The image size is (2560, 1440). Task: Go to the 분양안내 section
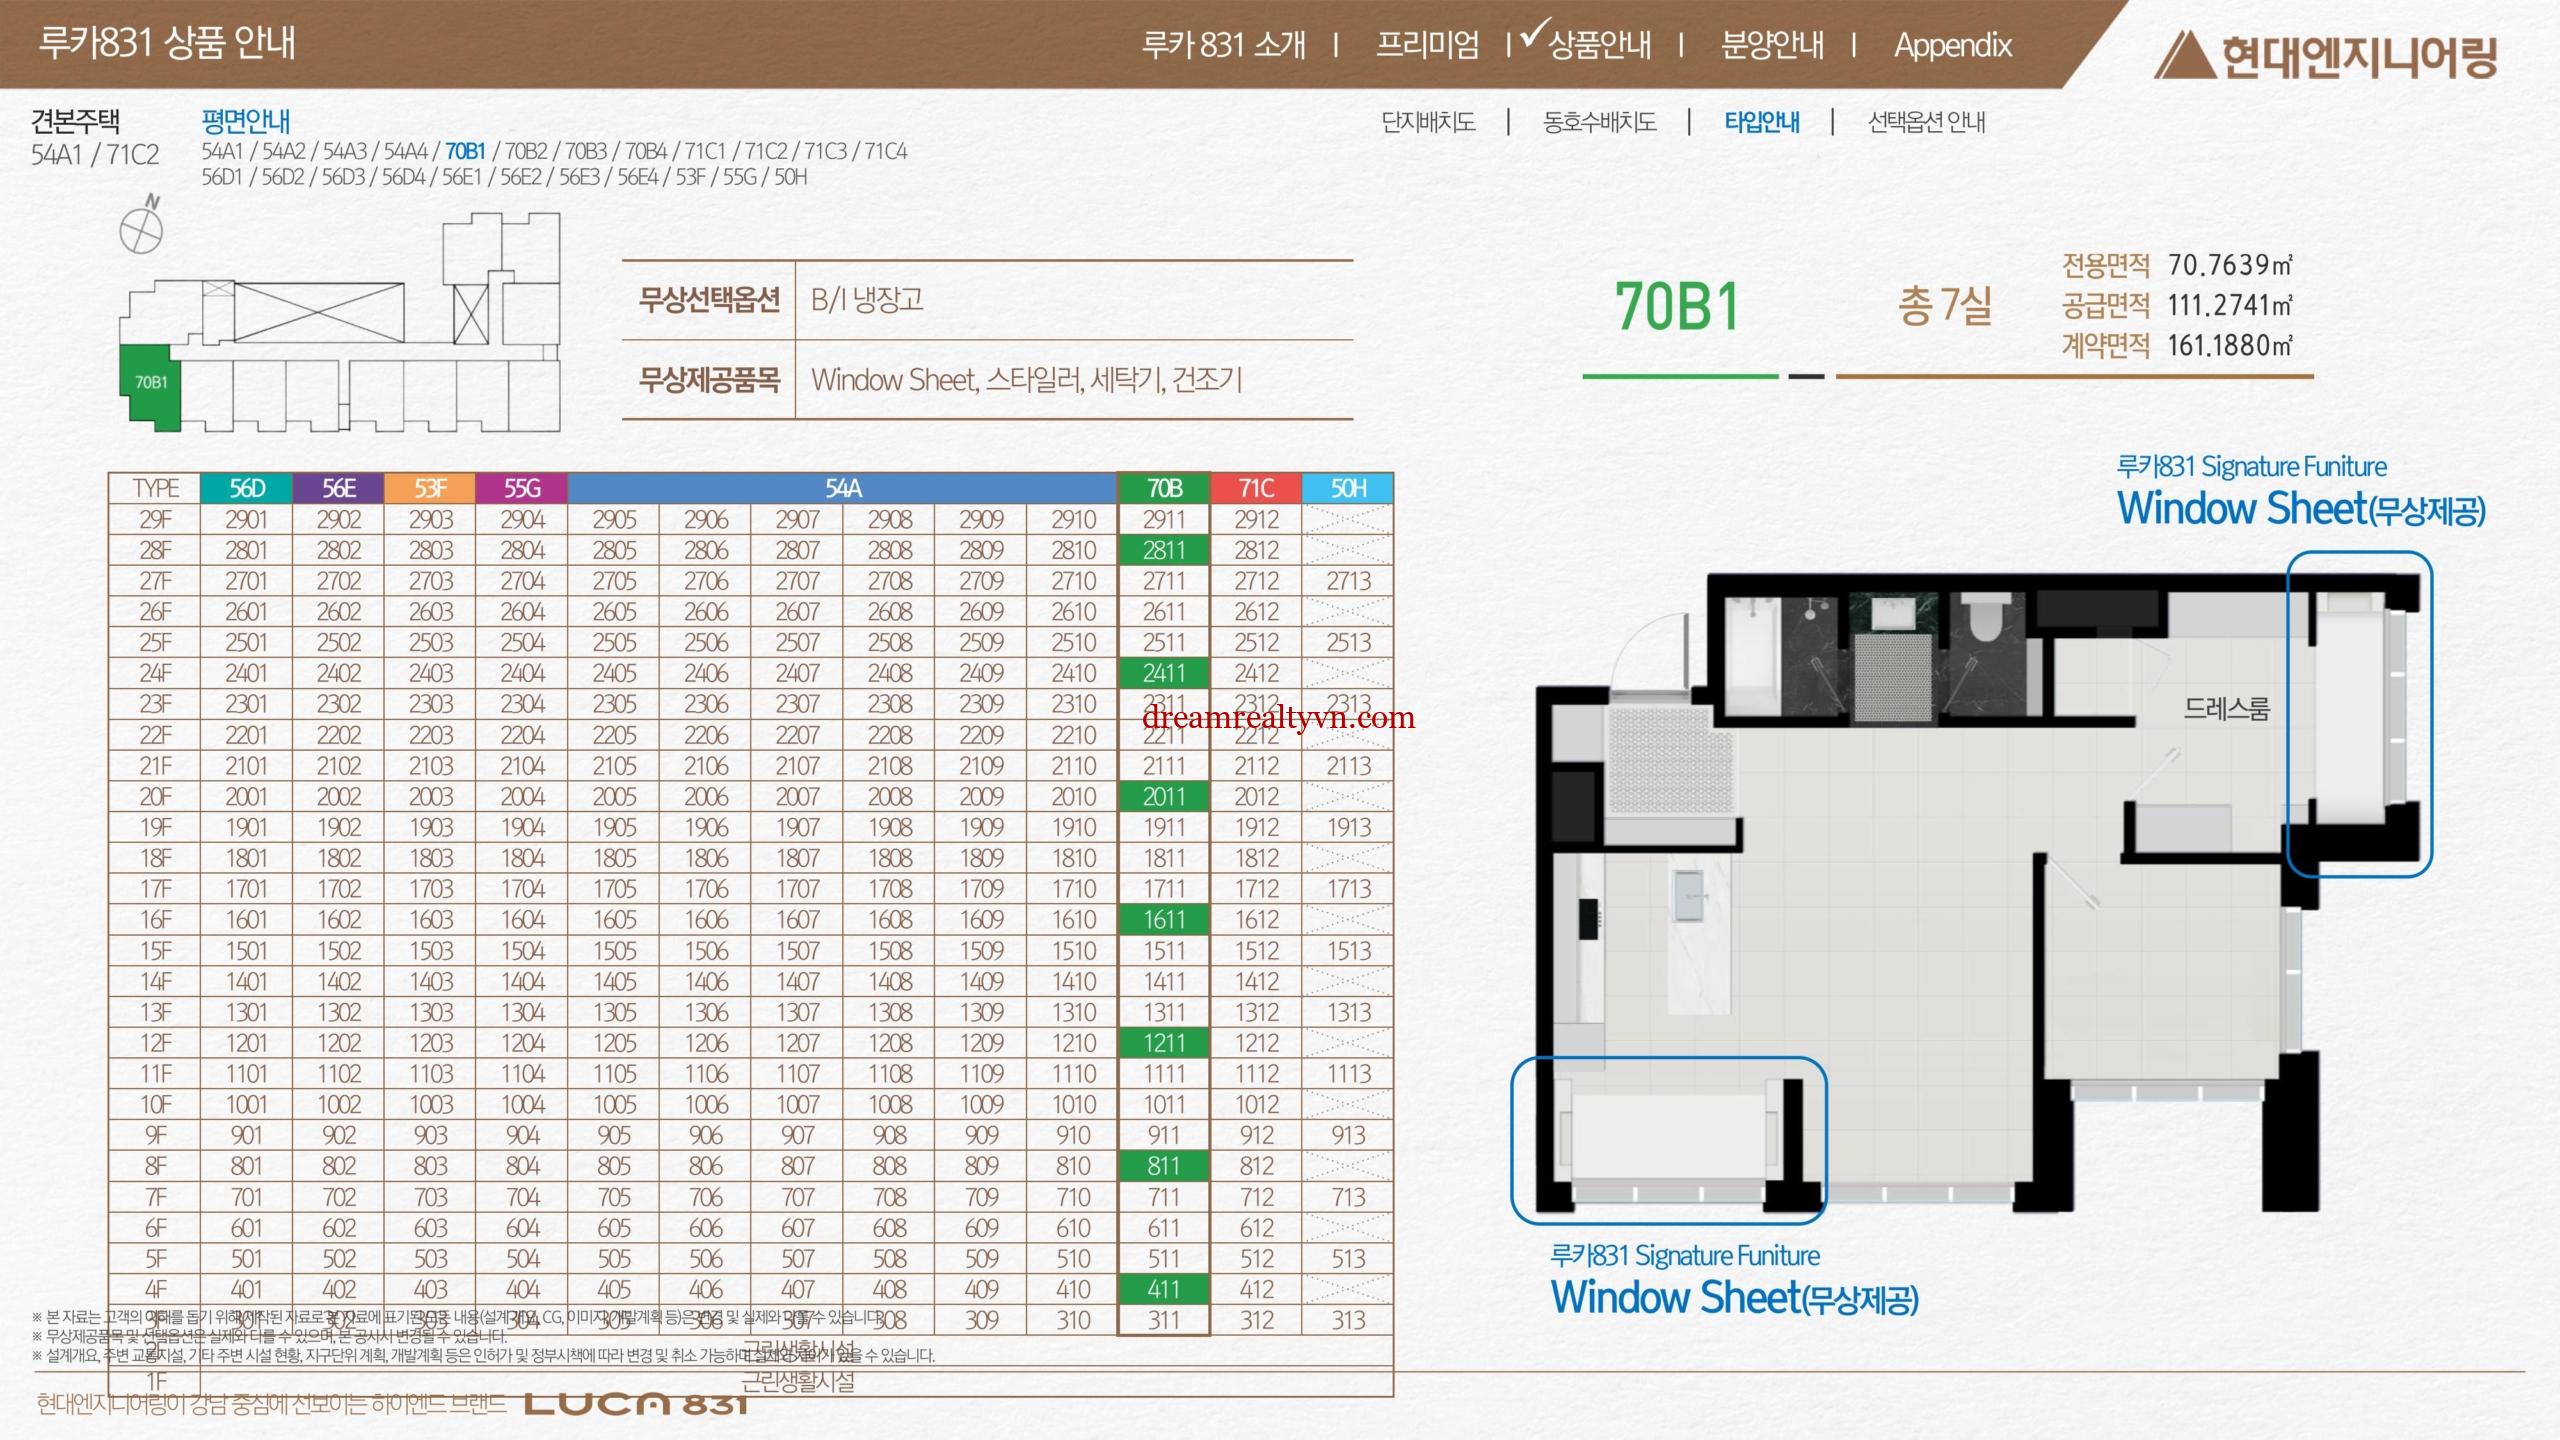coord(1771,45)
